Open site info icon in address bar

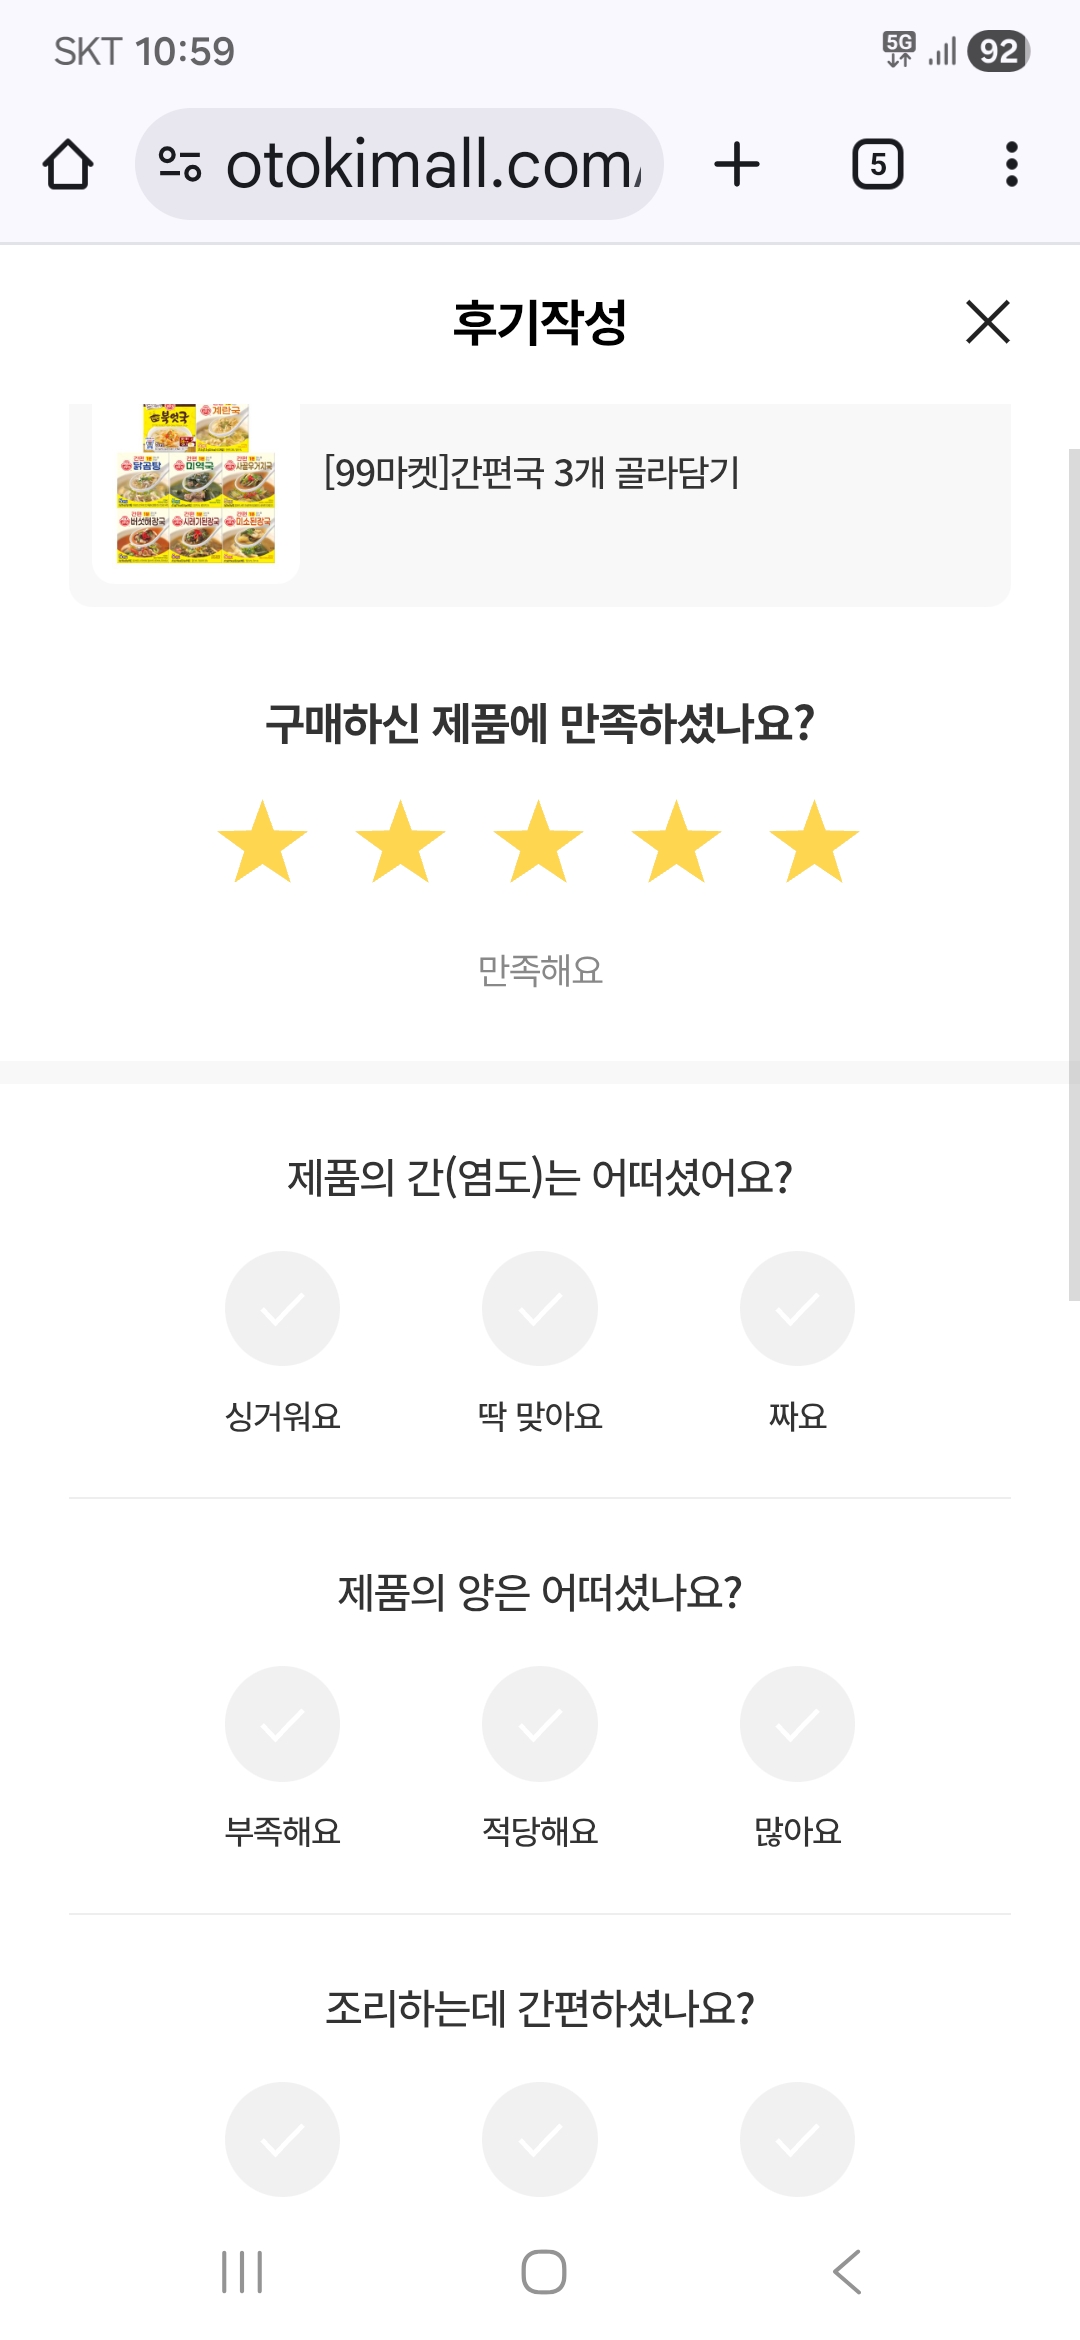[x=180, y=165]
